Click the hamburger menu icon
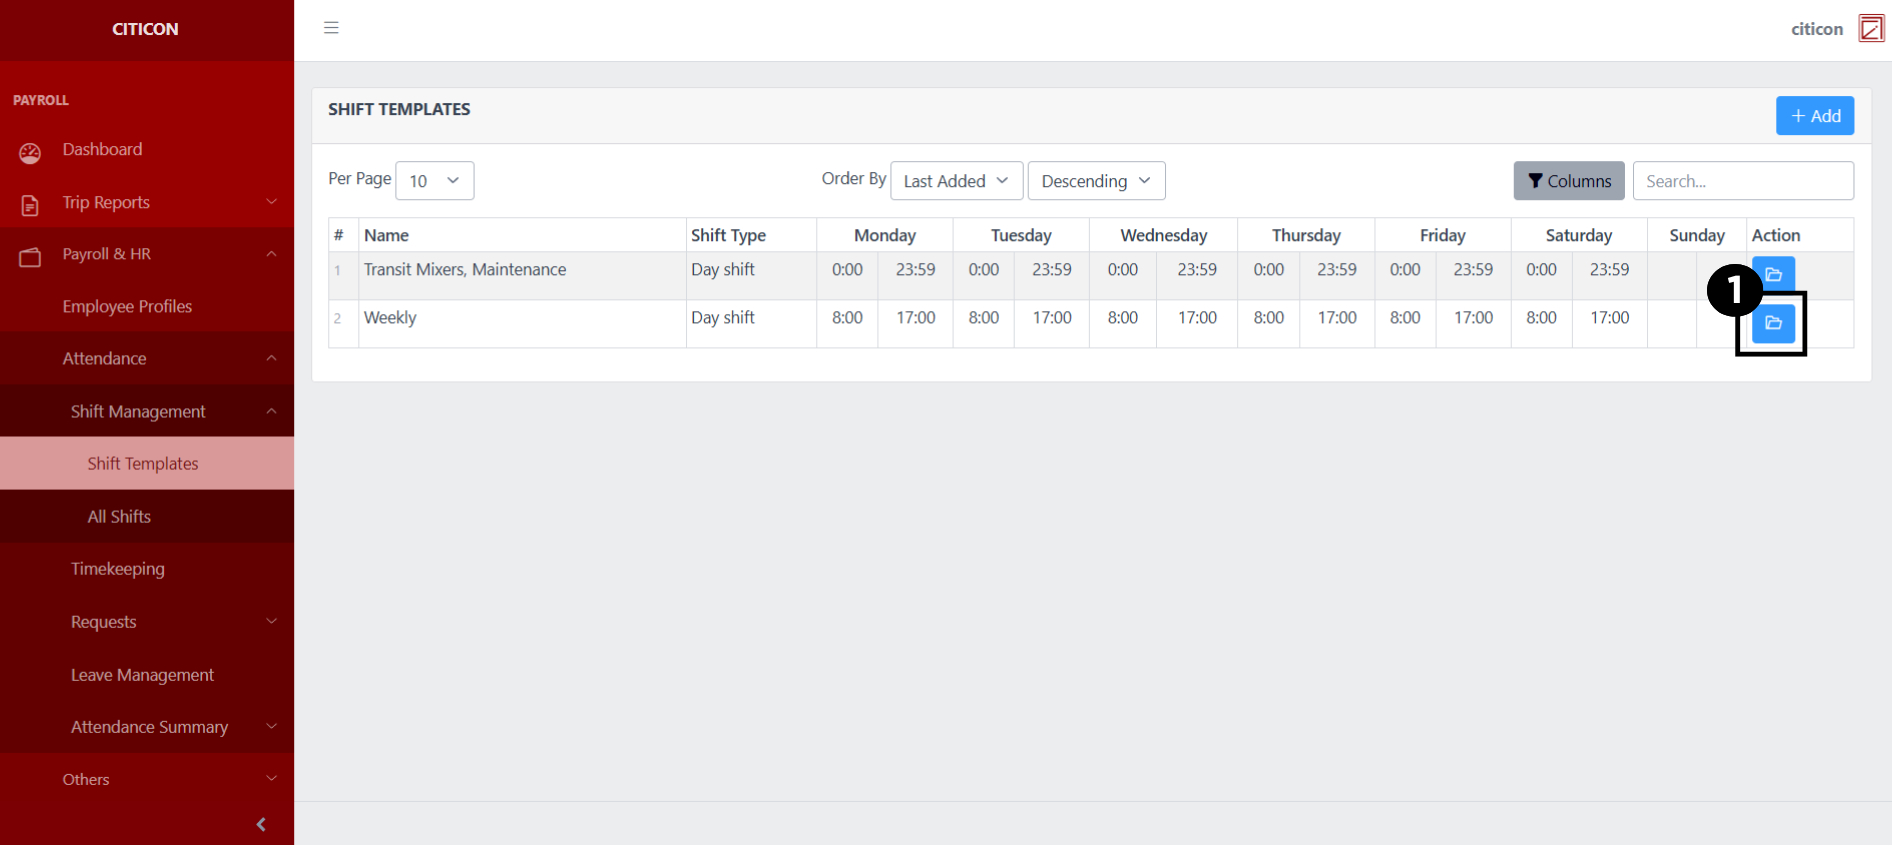The image size is (1892, 845). [x=331, y=28]
